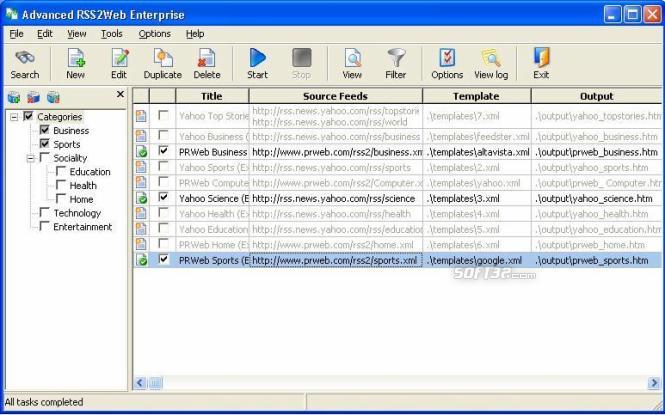
Task: Sort by the Title column header
Action: point(212,96)
